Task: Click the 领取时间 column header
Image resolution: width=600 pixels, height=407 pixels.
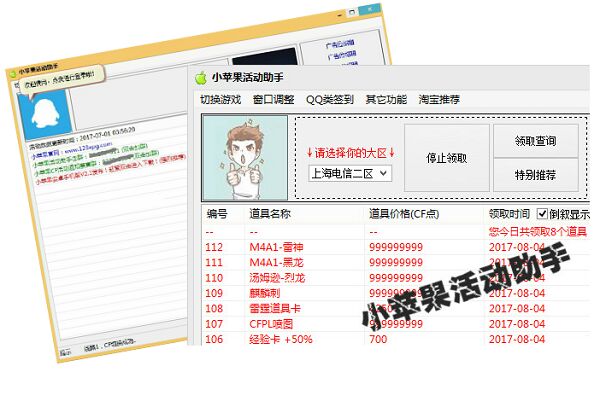Action: [x=509, y=214]
